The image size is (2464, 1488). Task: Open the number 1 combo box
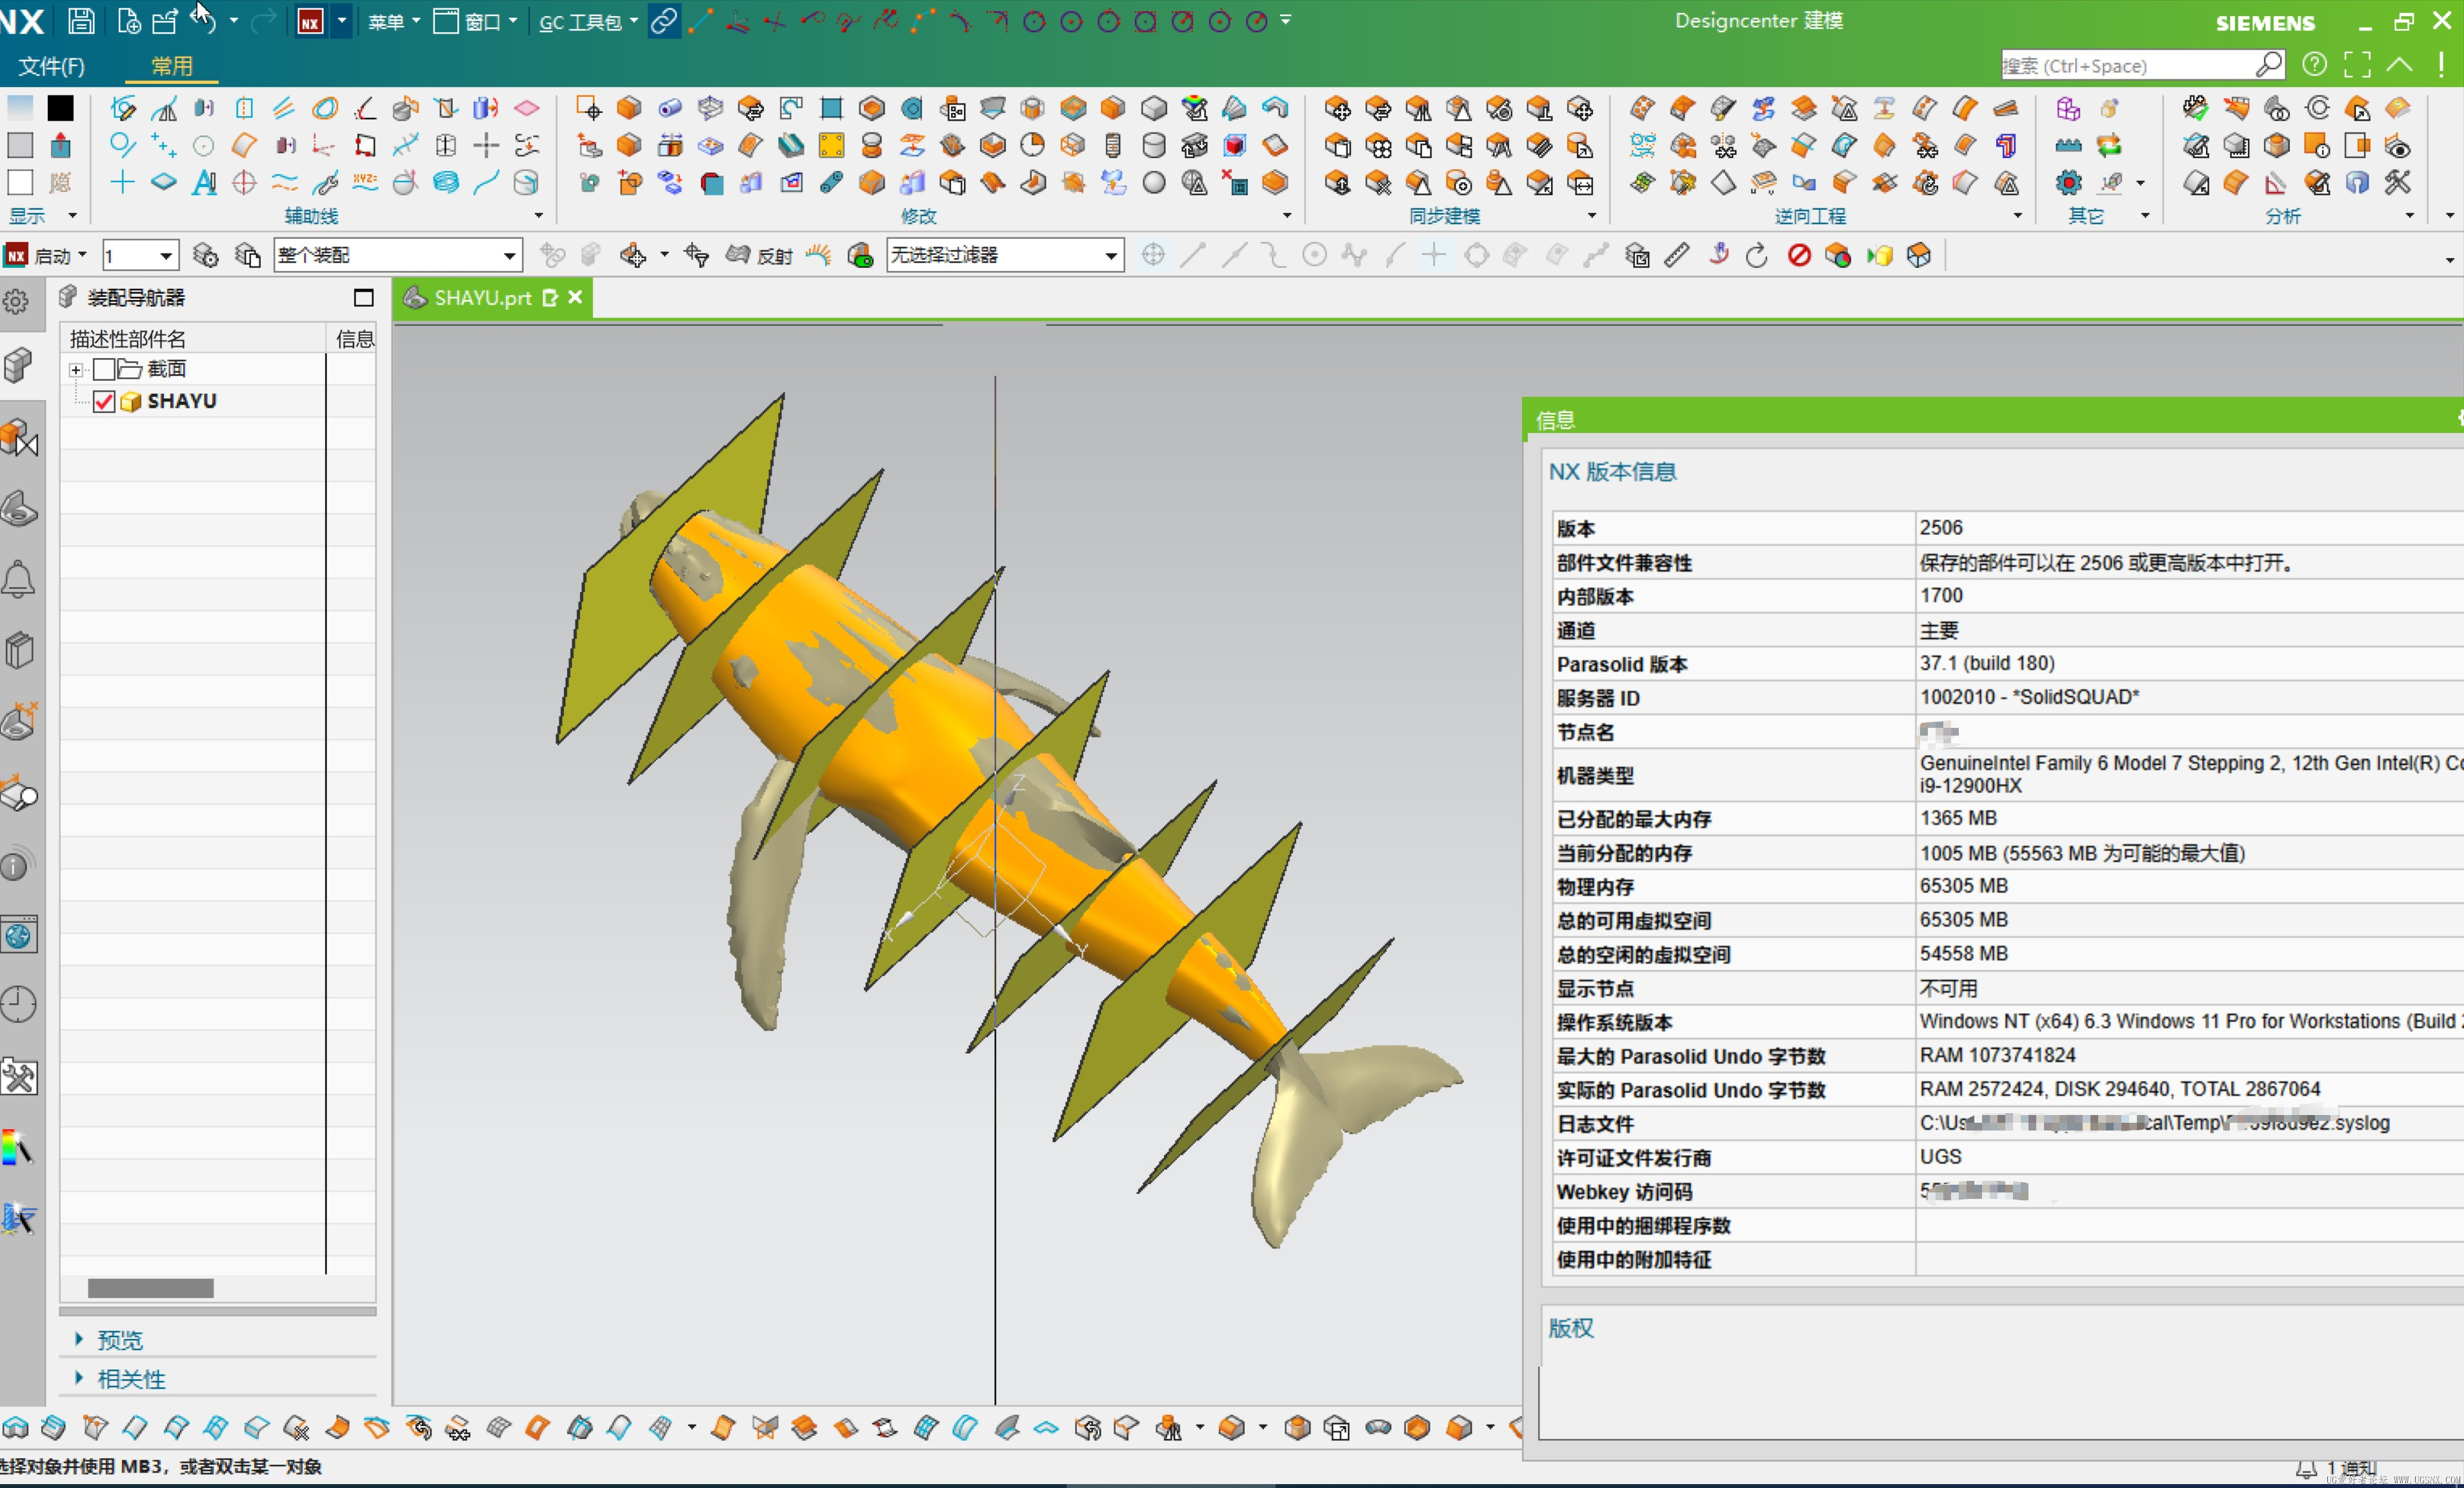[x=140, y=256]
